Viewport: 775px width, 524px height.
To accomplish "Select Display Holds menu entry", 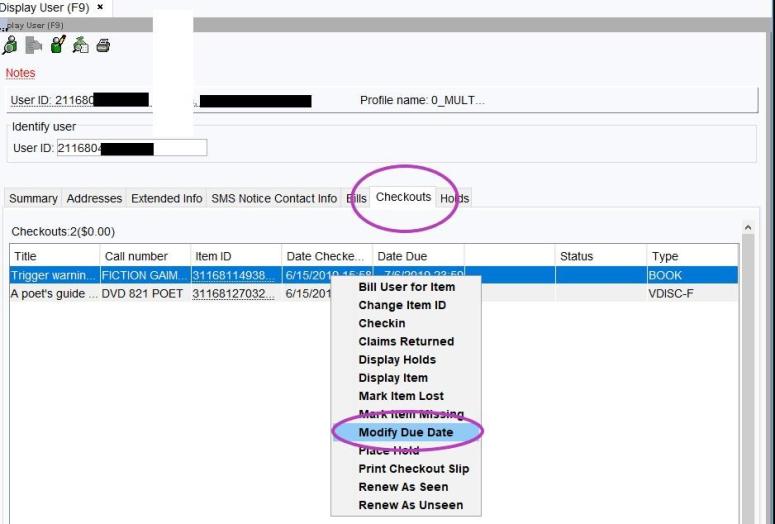I will tap(406, 359).
